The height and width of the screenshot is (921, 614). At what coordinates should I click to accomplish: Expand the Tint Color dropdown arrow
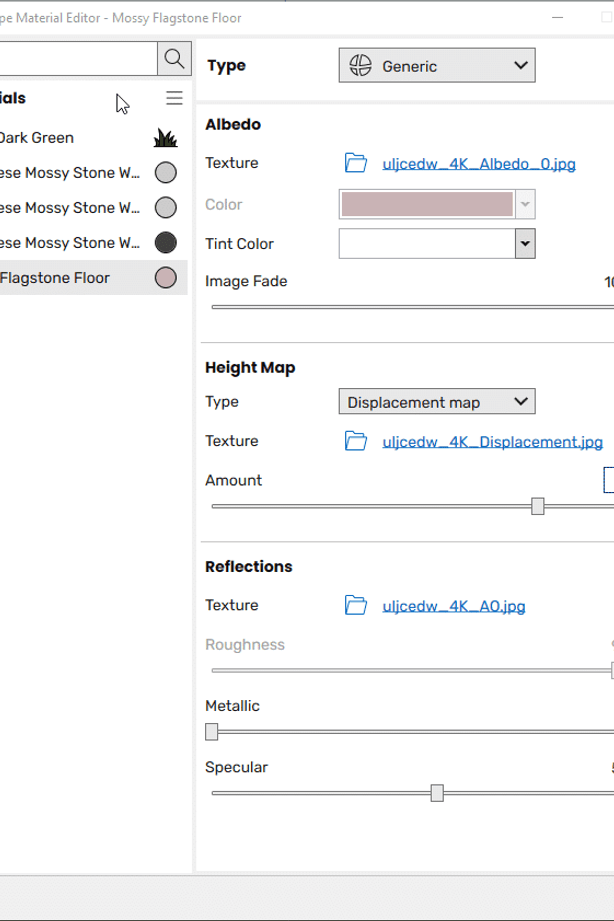(525, 243)
